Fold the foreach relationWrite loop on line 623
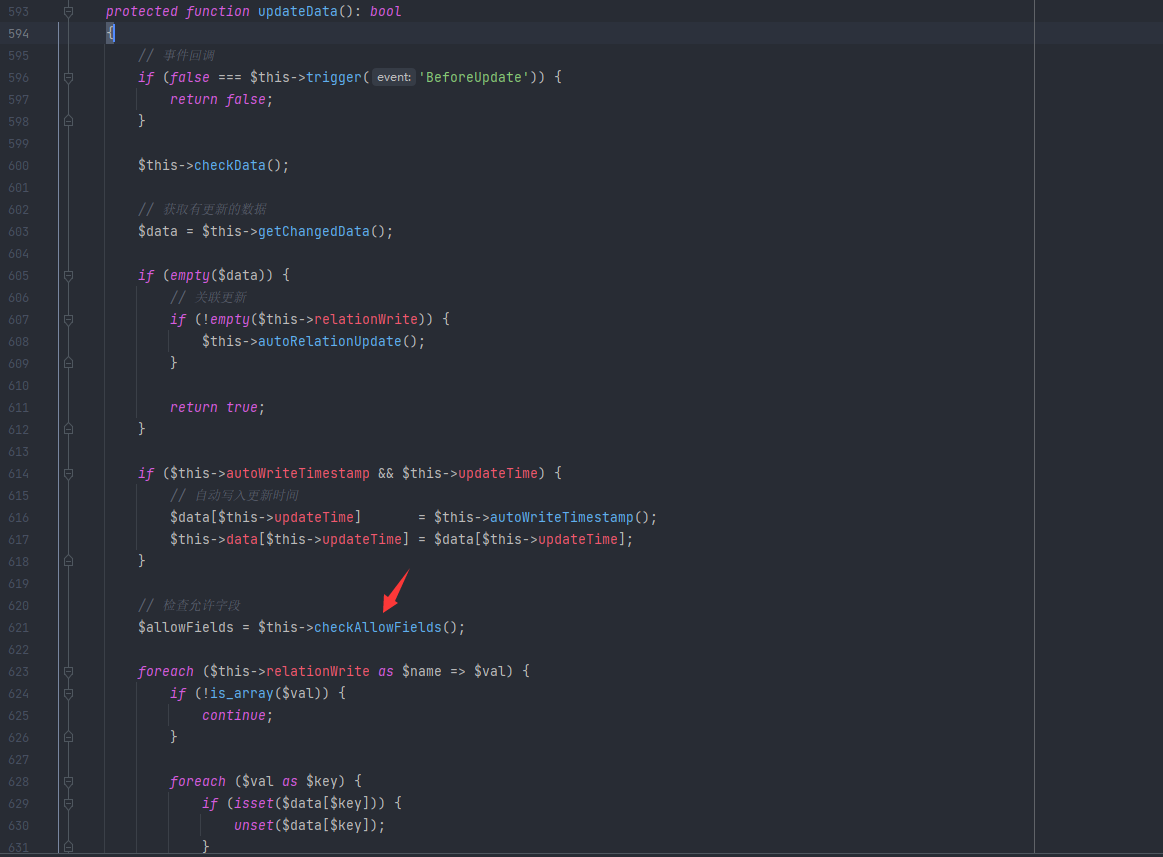The height and width of the screenshot is (857, 1163). [x=68, y=671]
